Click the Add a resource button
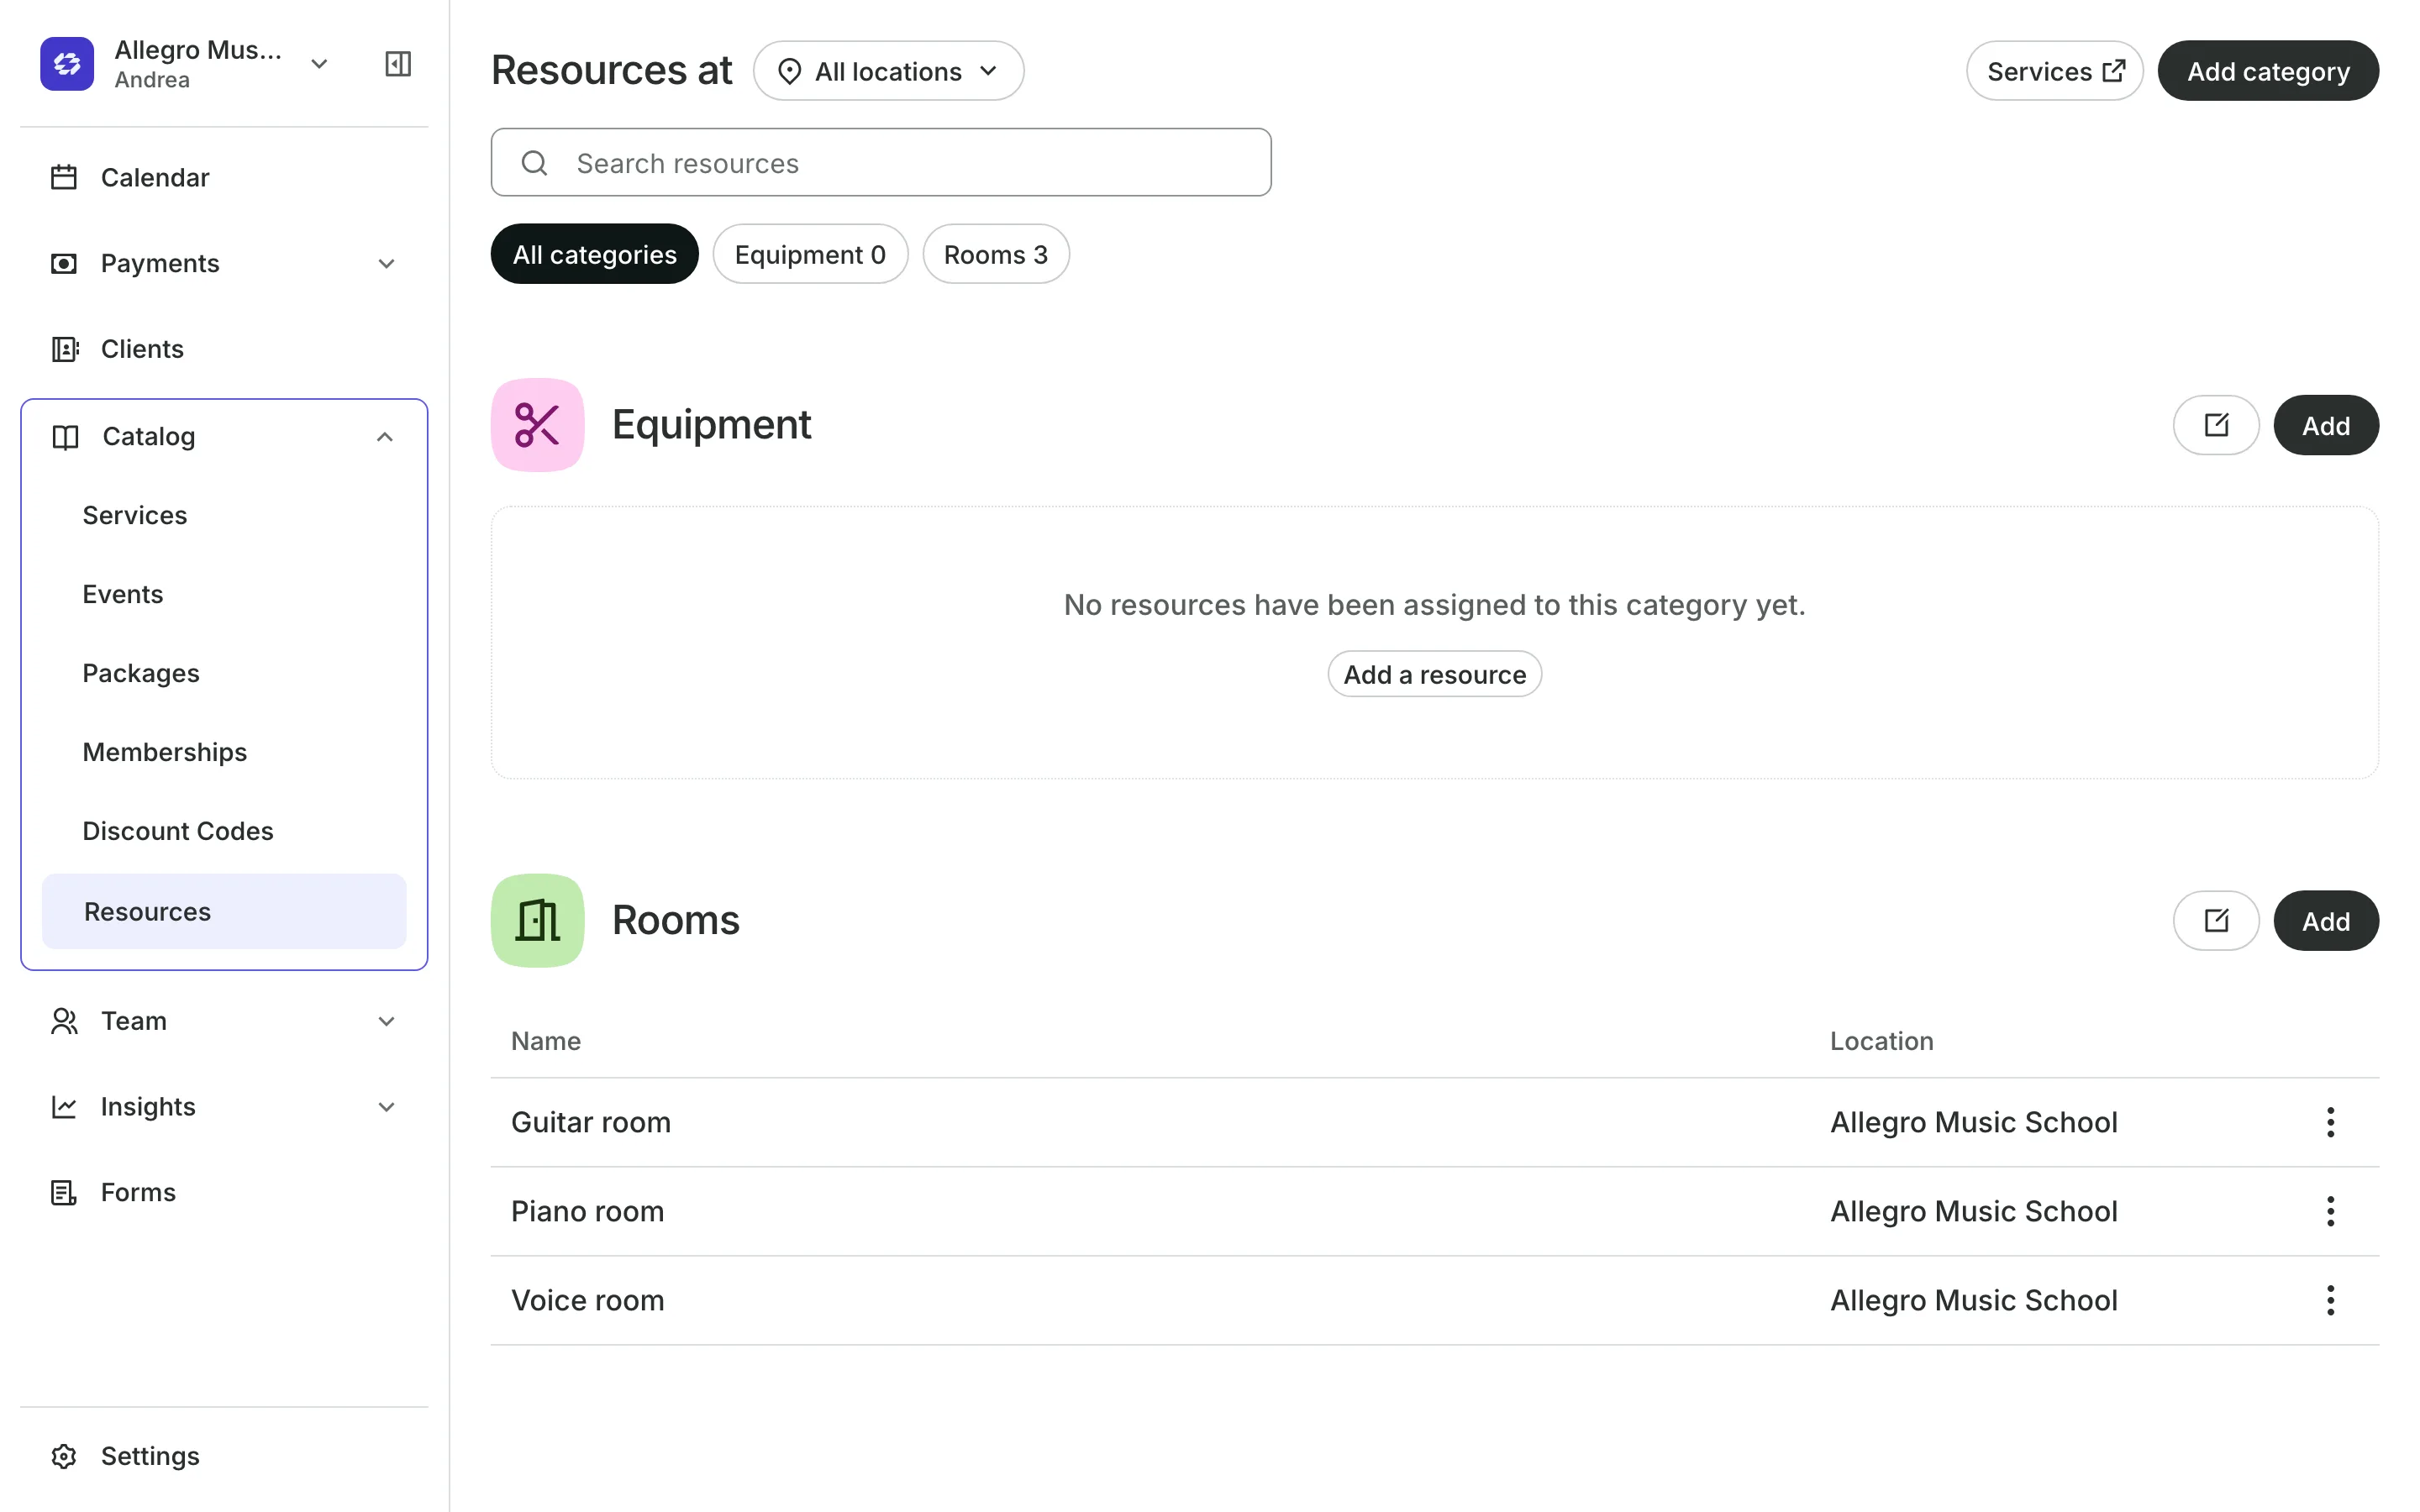2420x1512 pixels. pyautogui.click(x=1434, y=675)
